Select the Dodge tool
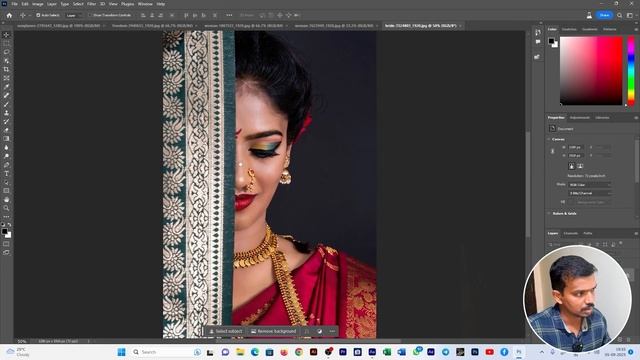 6,156
